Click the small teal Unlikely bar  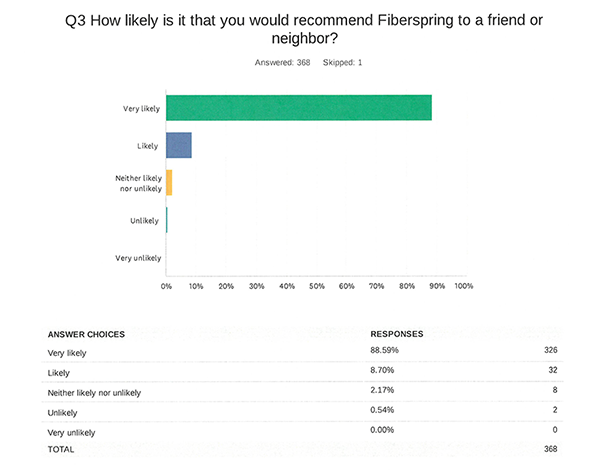click(167, 220)
